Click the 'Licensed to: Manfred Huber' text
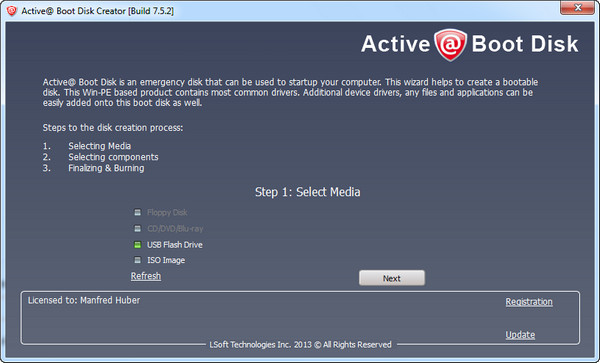The width and height of the screenshot is (600, 363). [x=84, y=300]
